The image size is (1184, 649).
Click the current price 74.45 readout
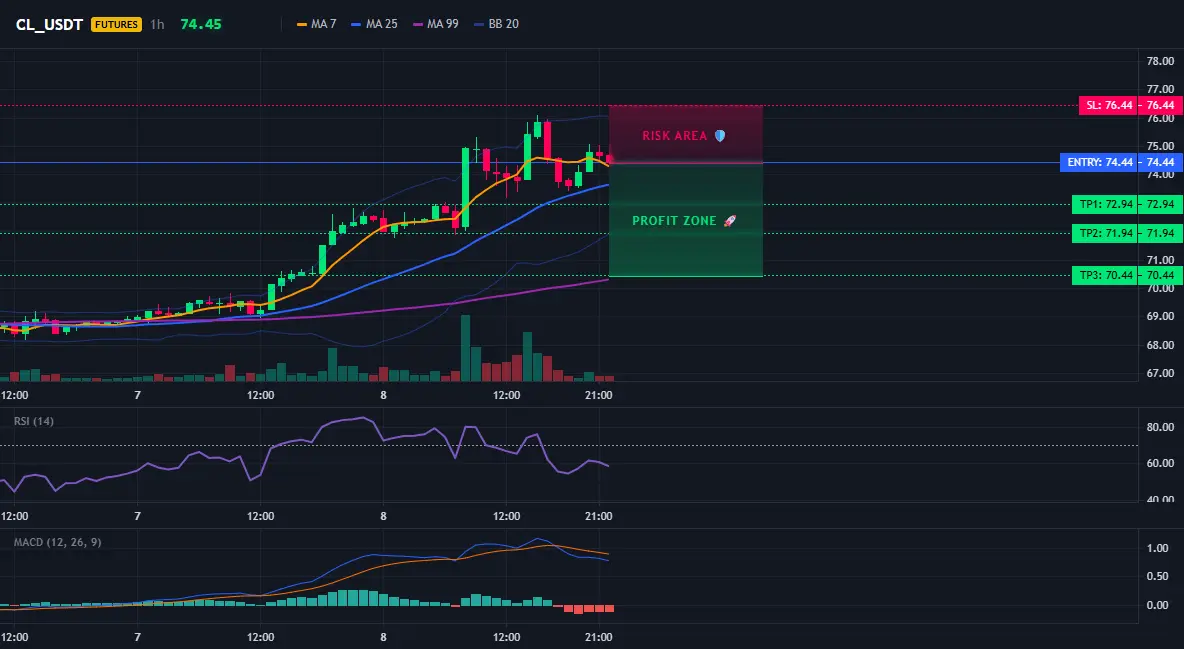click(201, 24)
